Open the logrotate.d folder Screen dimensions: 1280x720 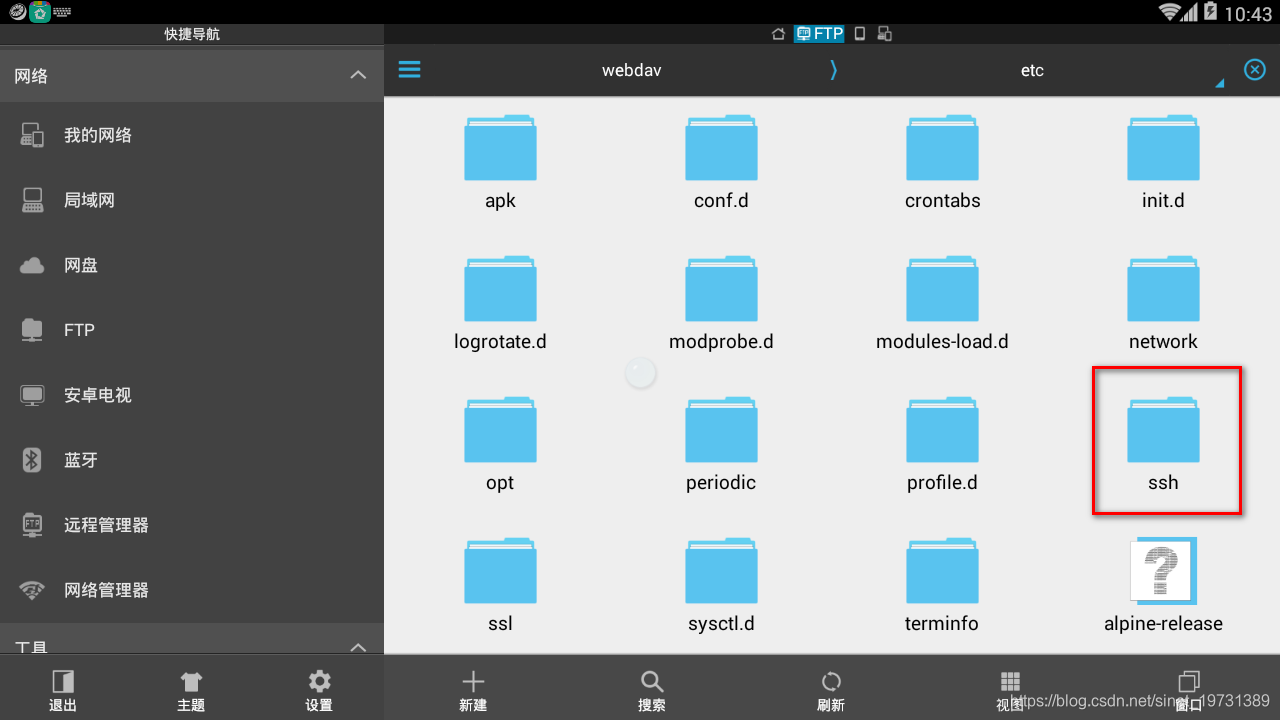[500, 303]
